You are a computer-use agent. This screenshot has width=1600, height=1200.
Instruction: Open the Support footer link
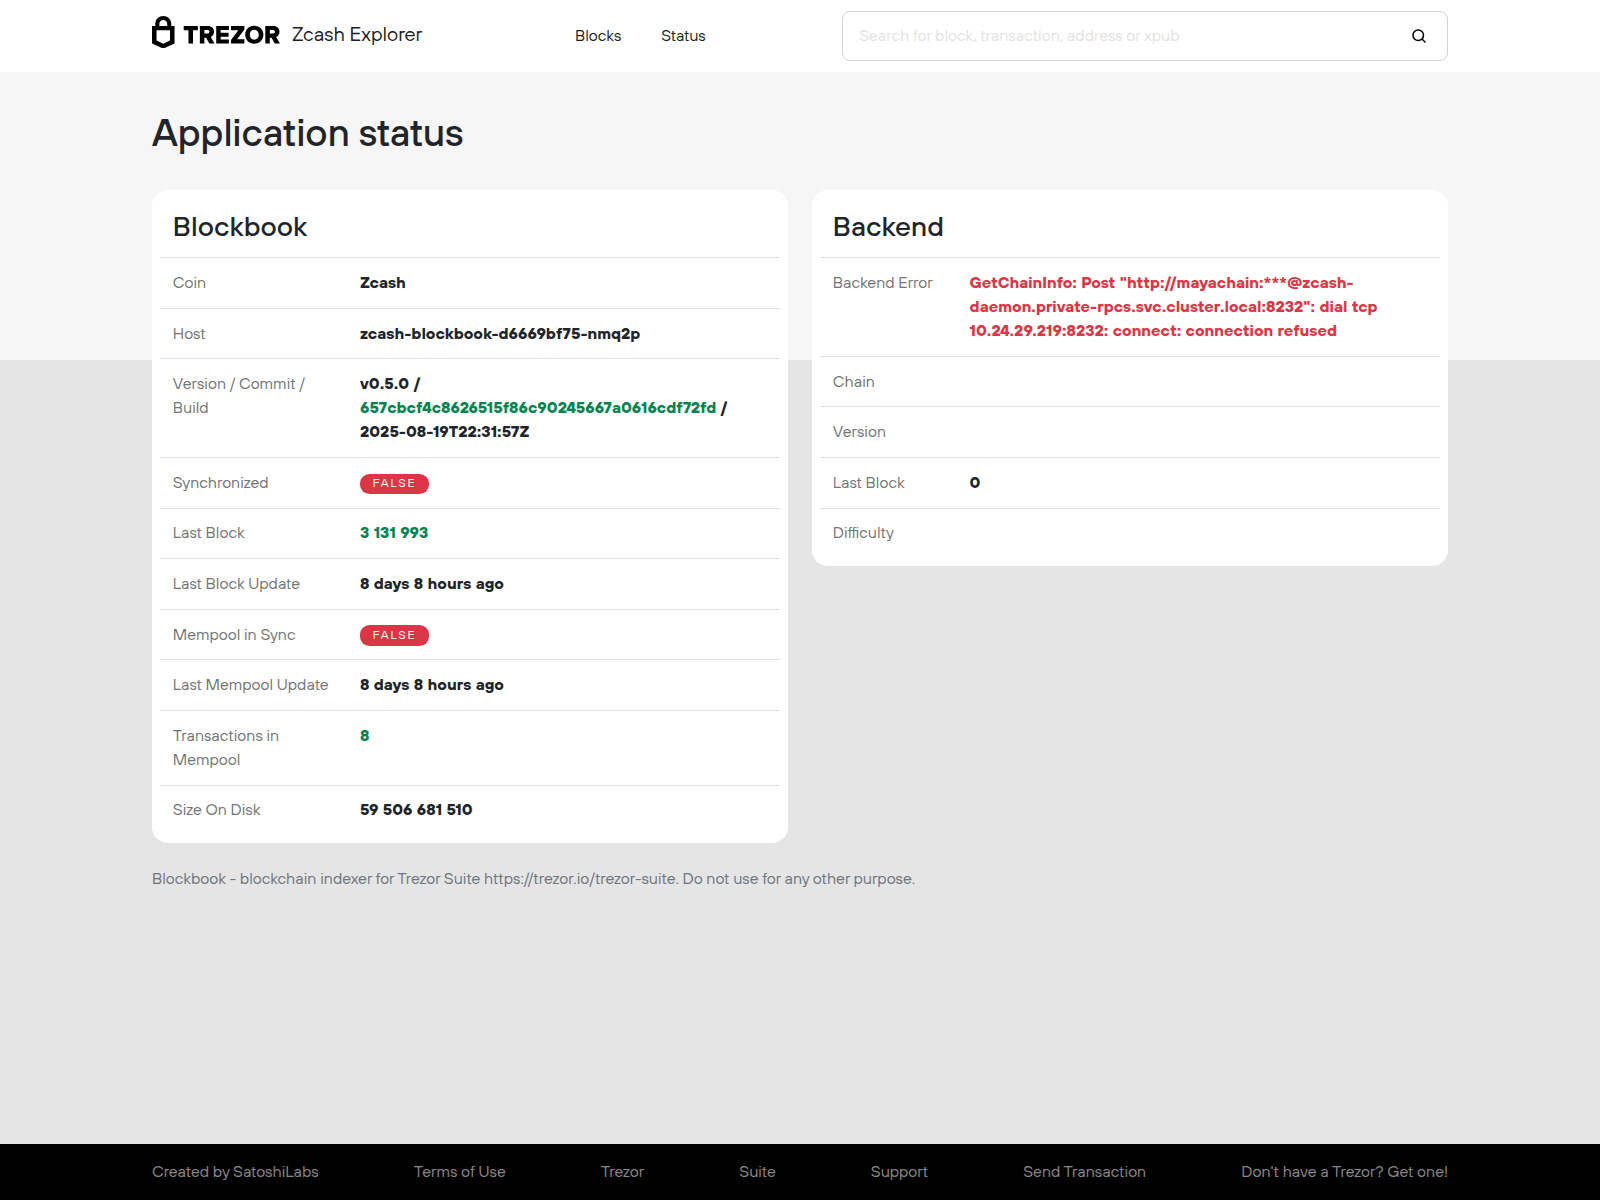coord(899,1172)
